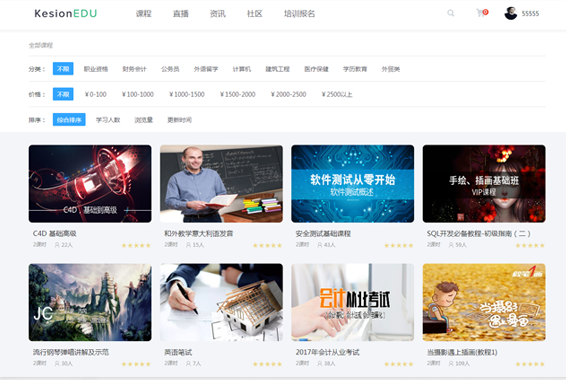
Task: Sort by 更新时间
Action: [x=179, y=120]
